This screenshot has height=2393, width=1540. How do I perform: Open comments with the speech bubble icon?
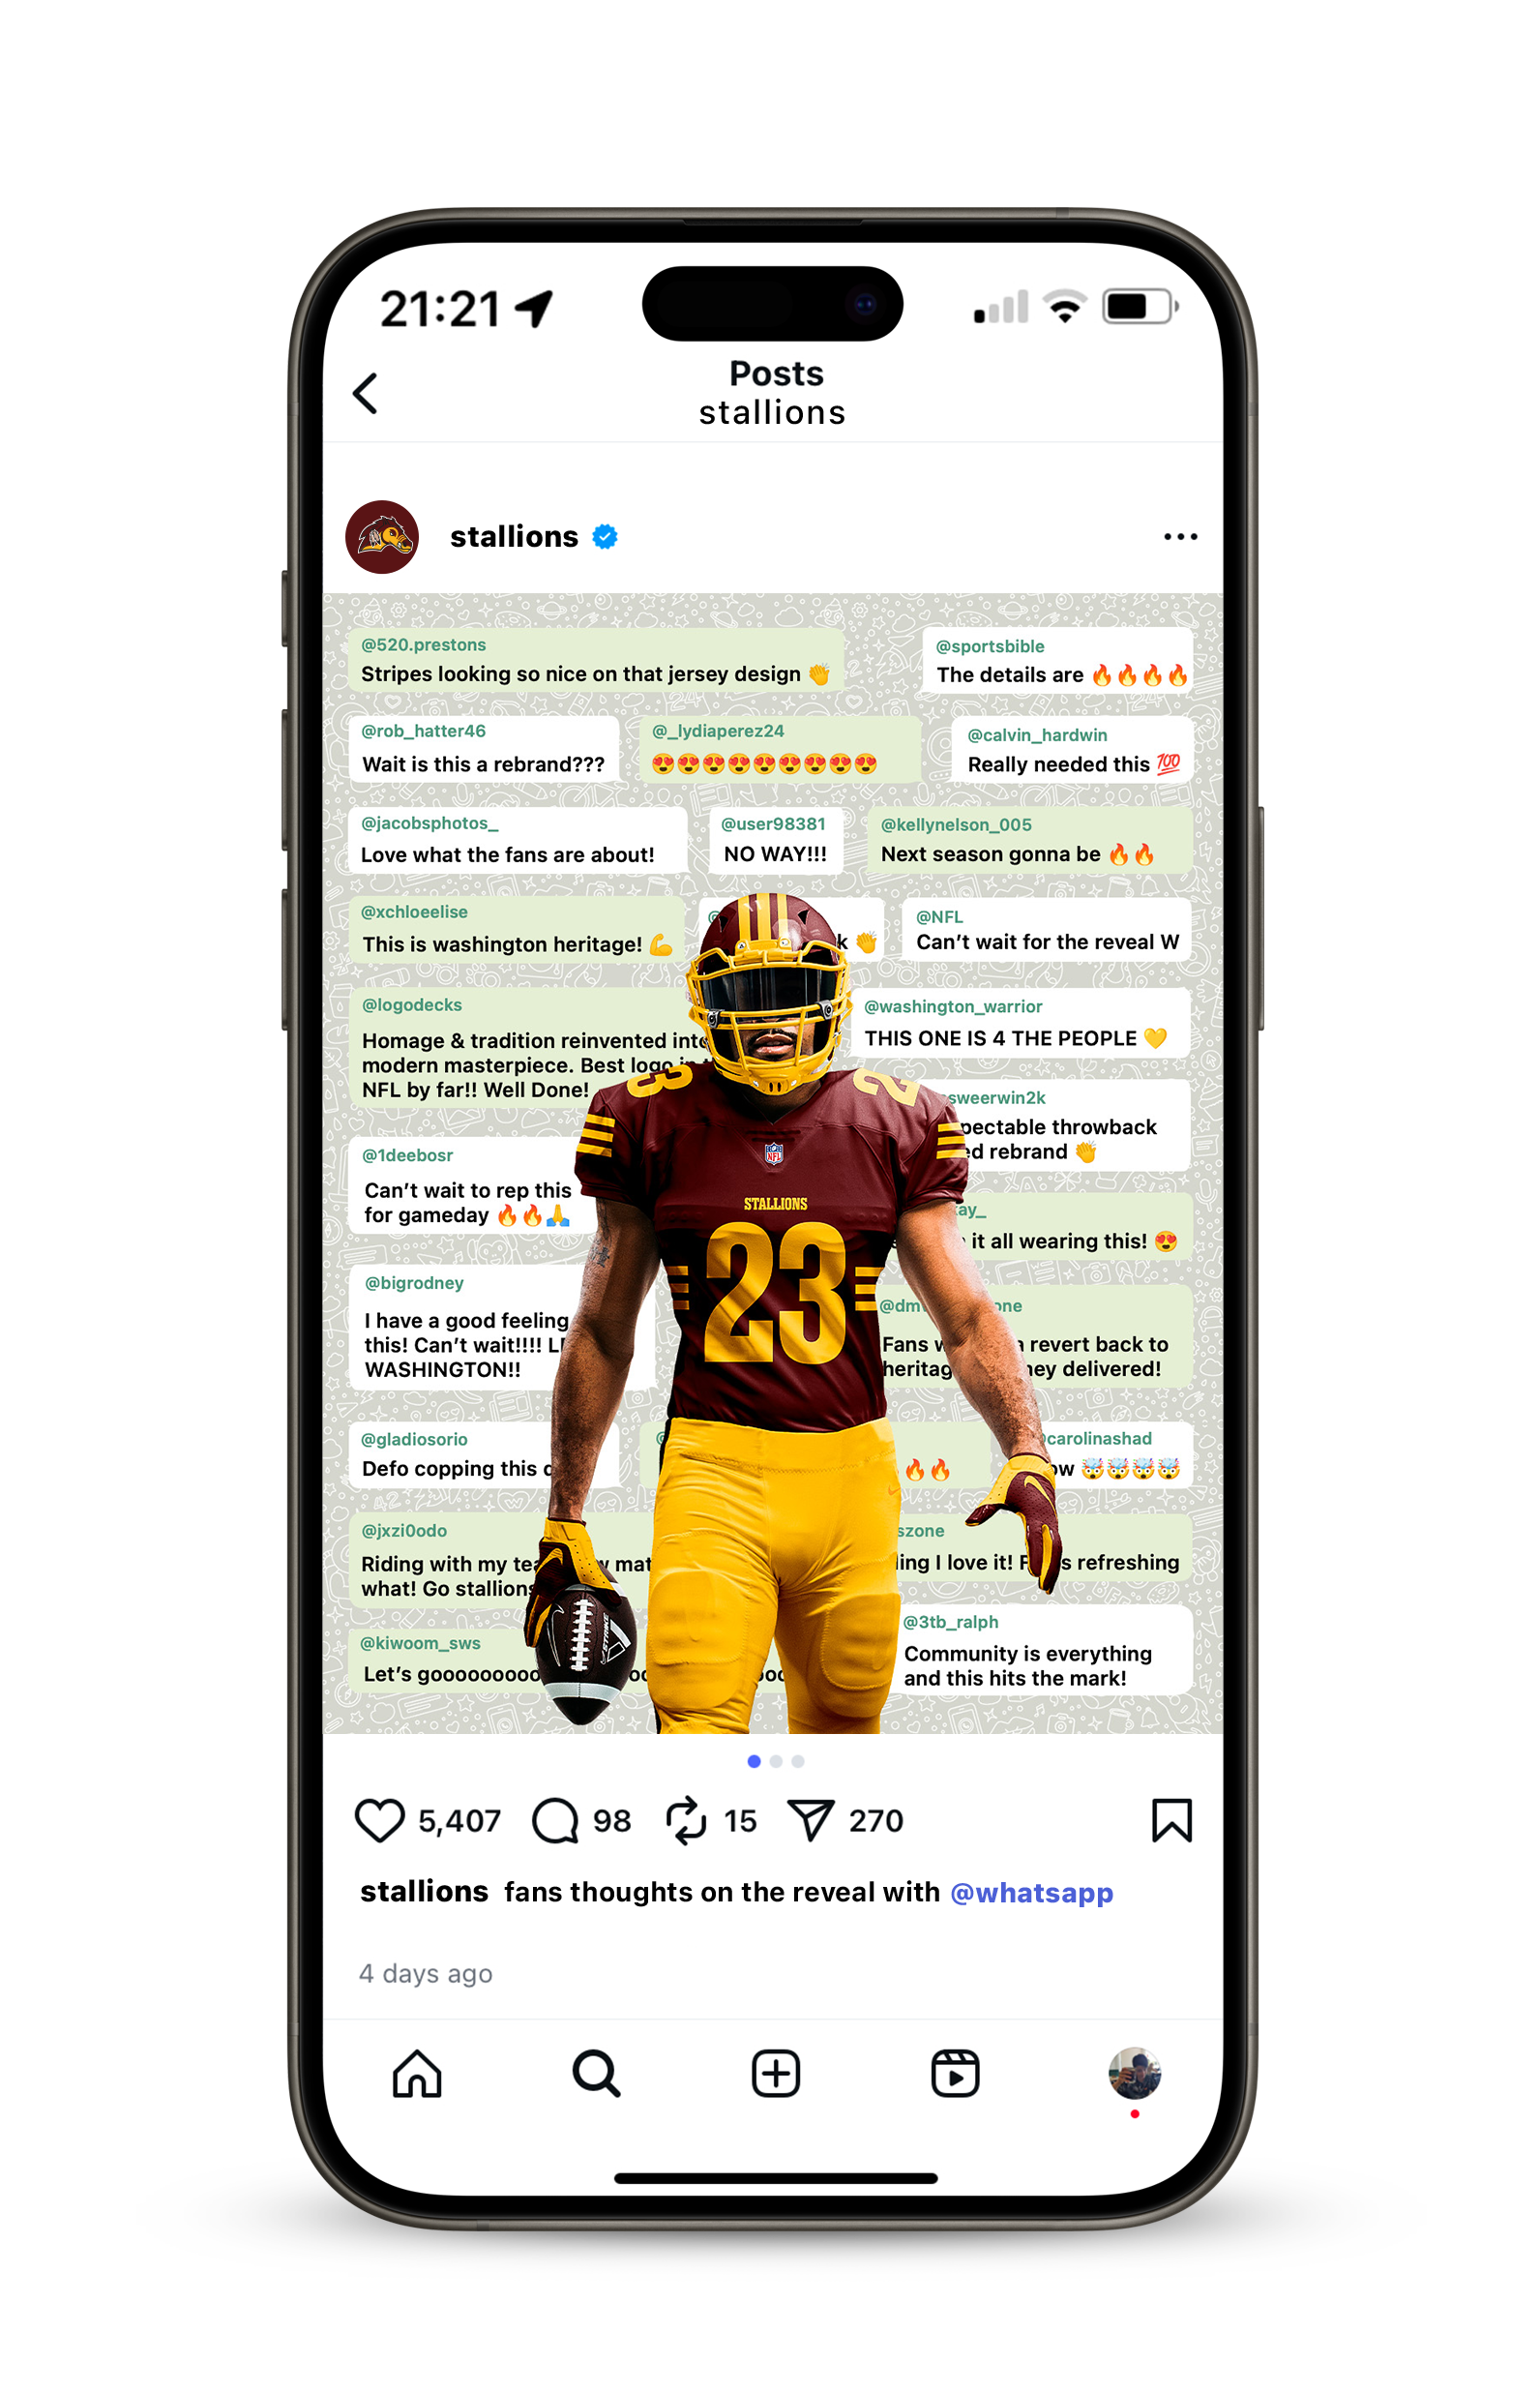(x=555, y=1820)
